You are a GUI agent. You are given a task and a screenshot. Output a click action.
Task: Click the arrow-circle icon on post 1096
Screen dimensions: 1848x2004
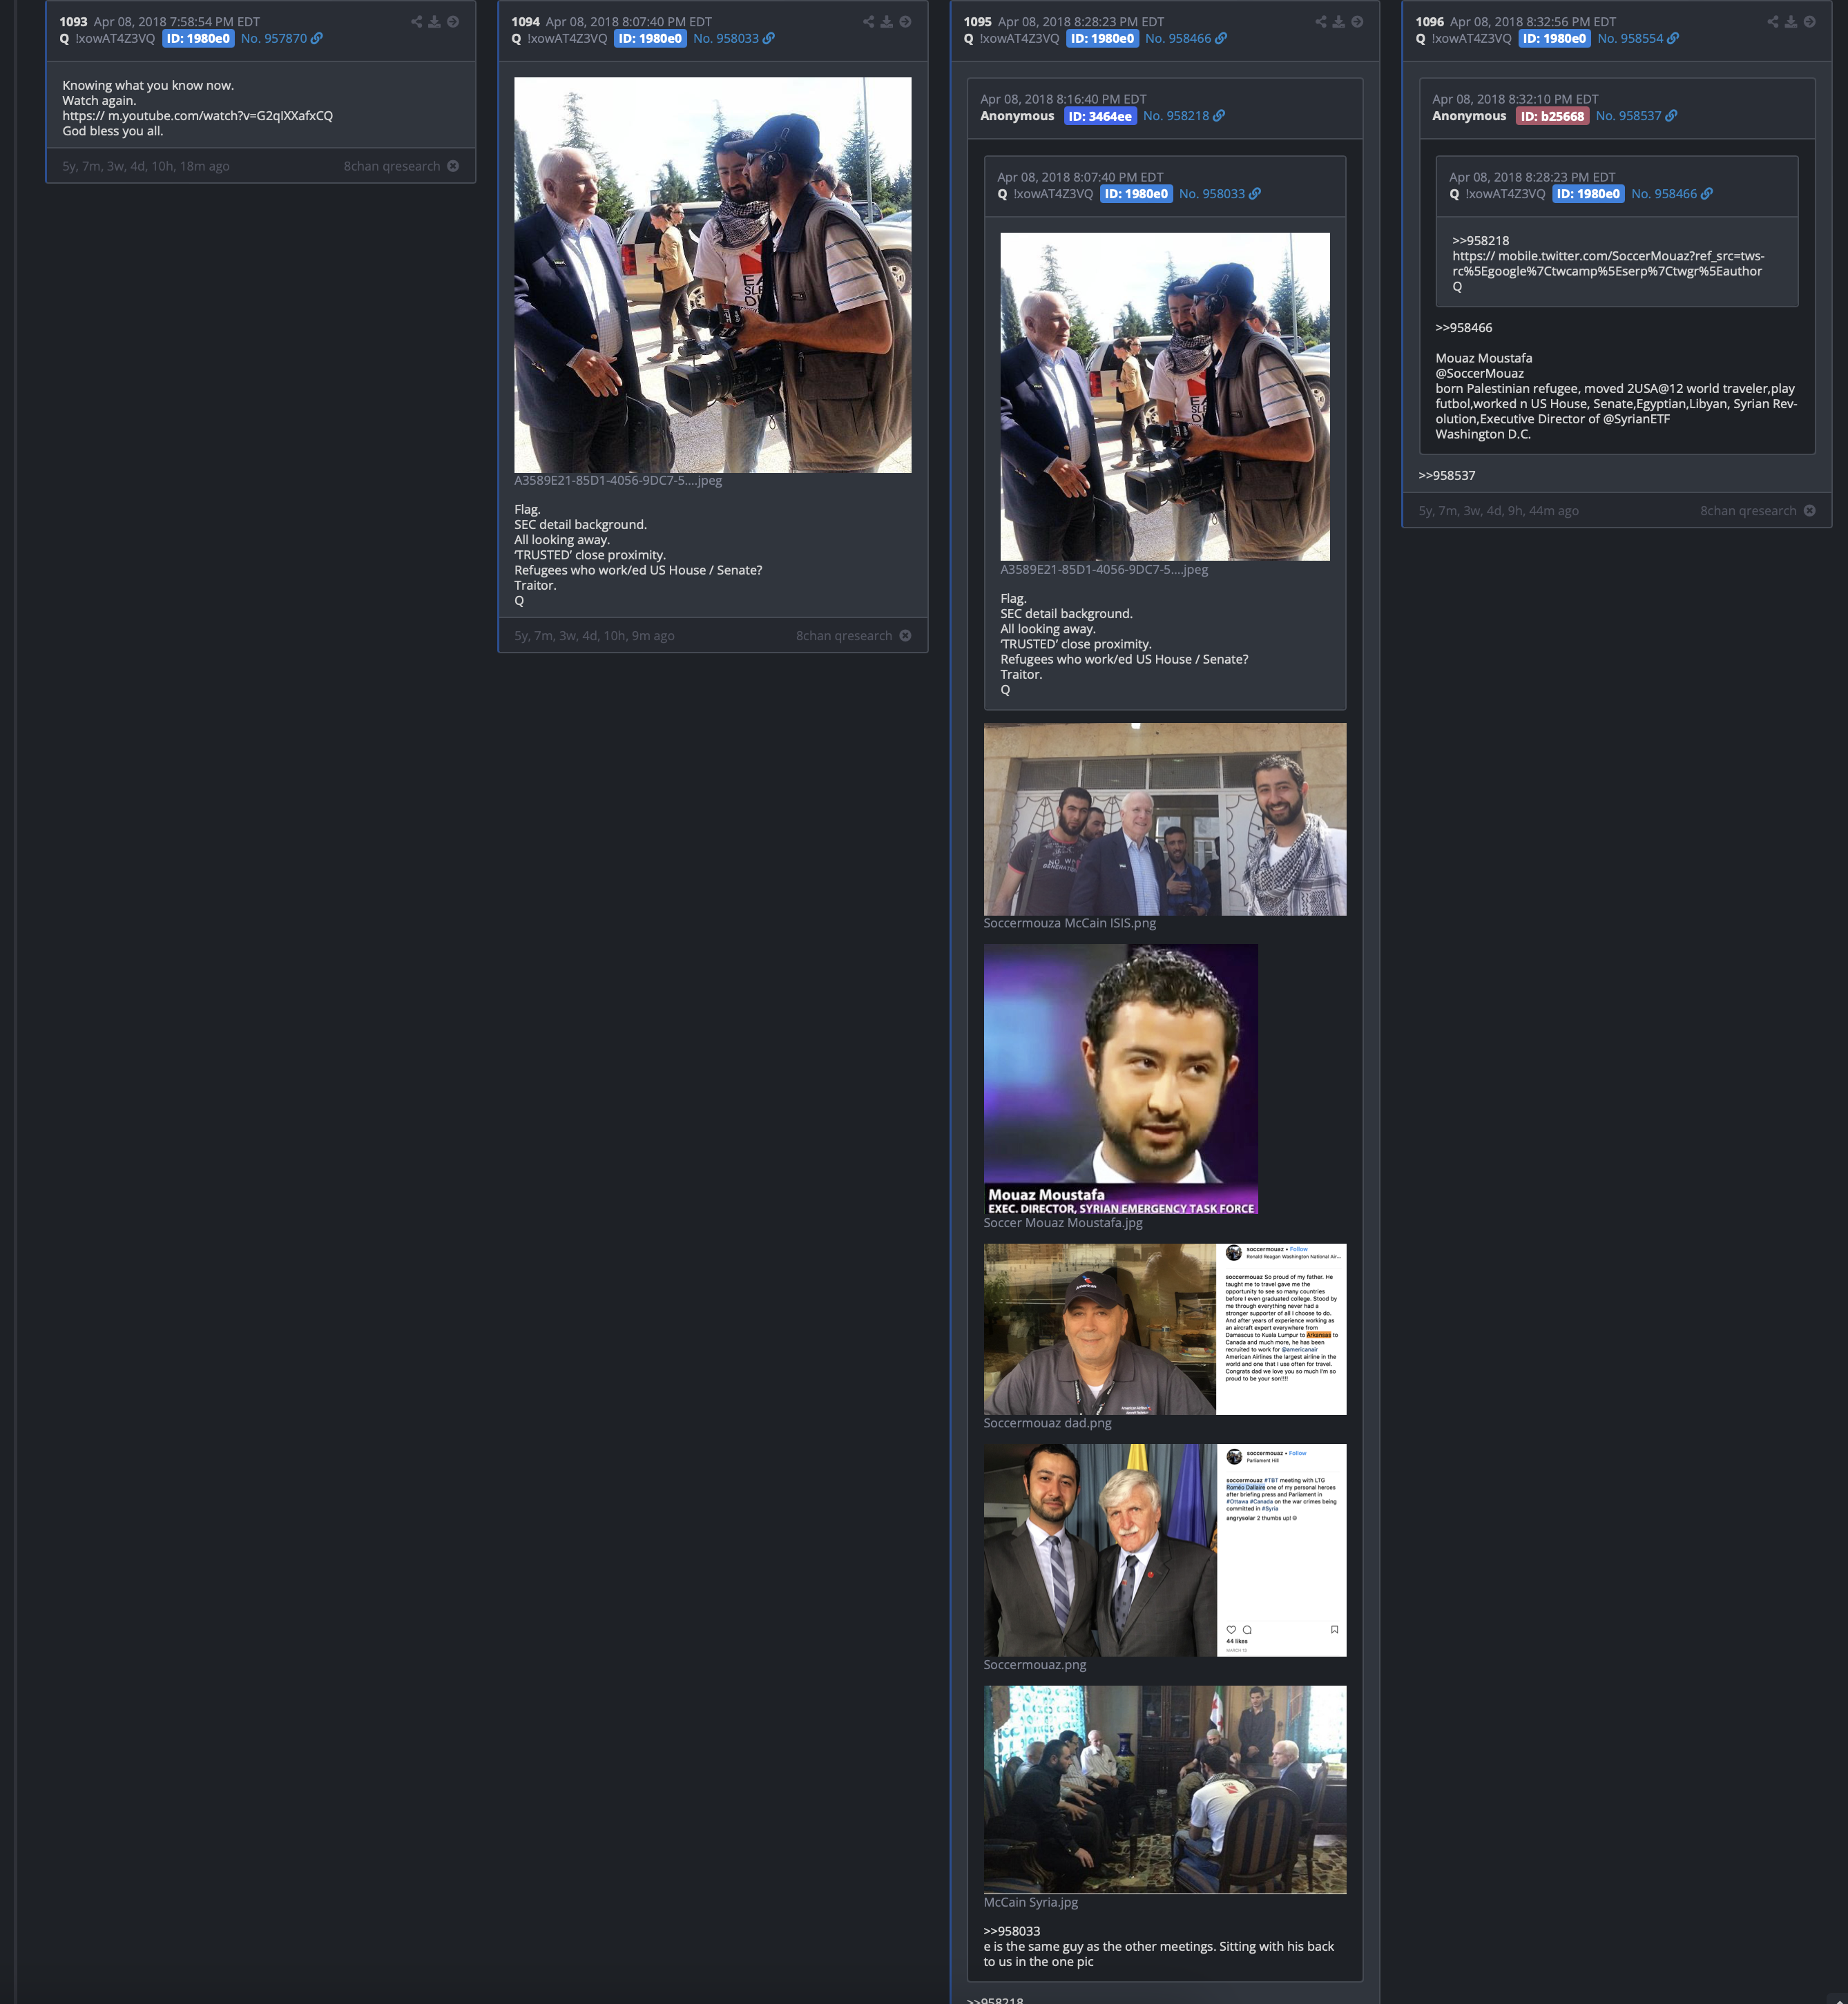(1809, 22)
